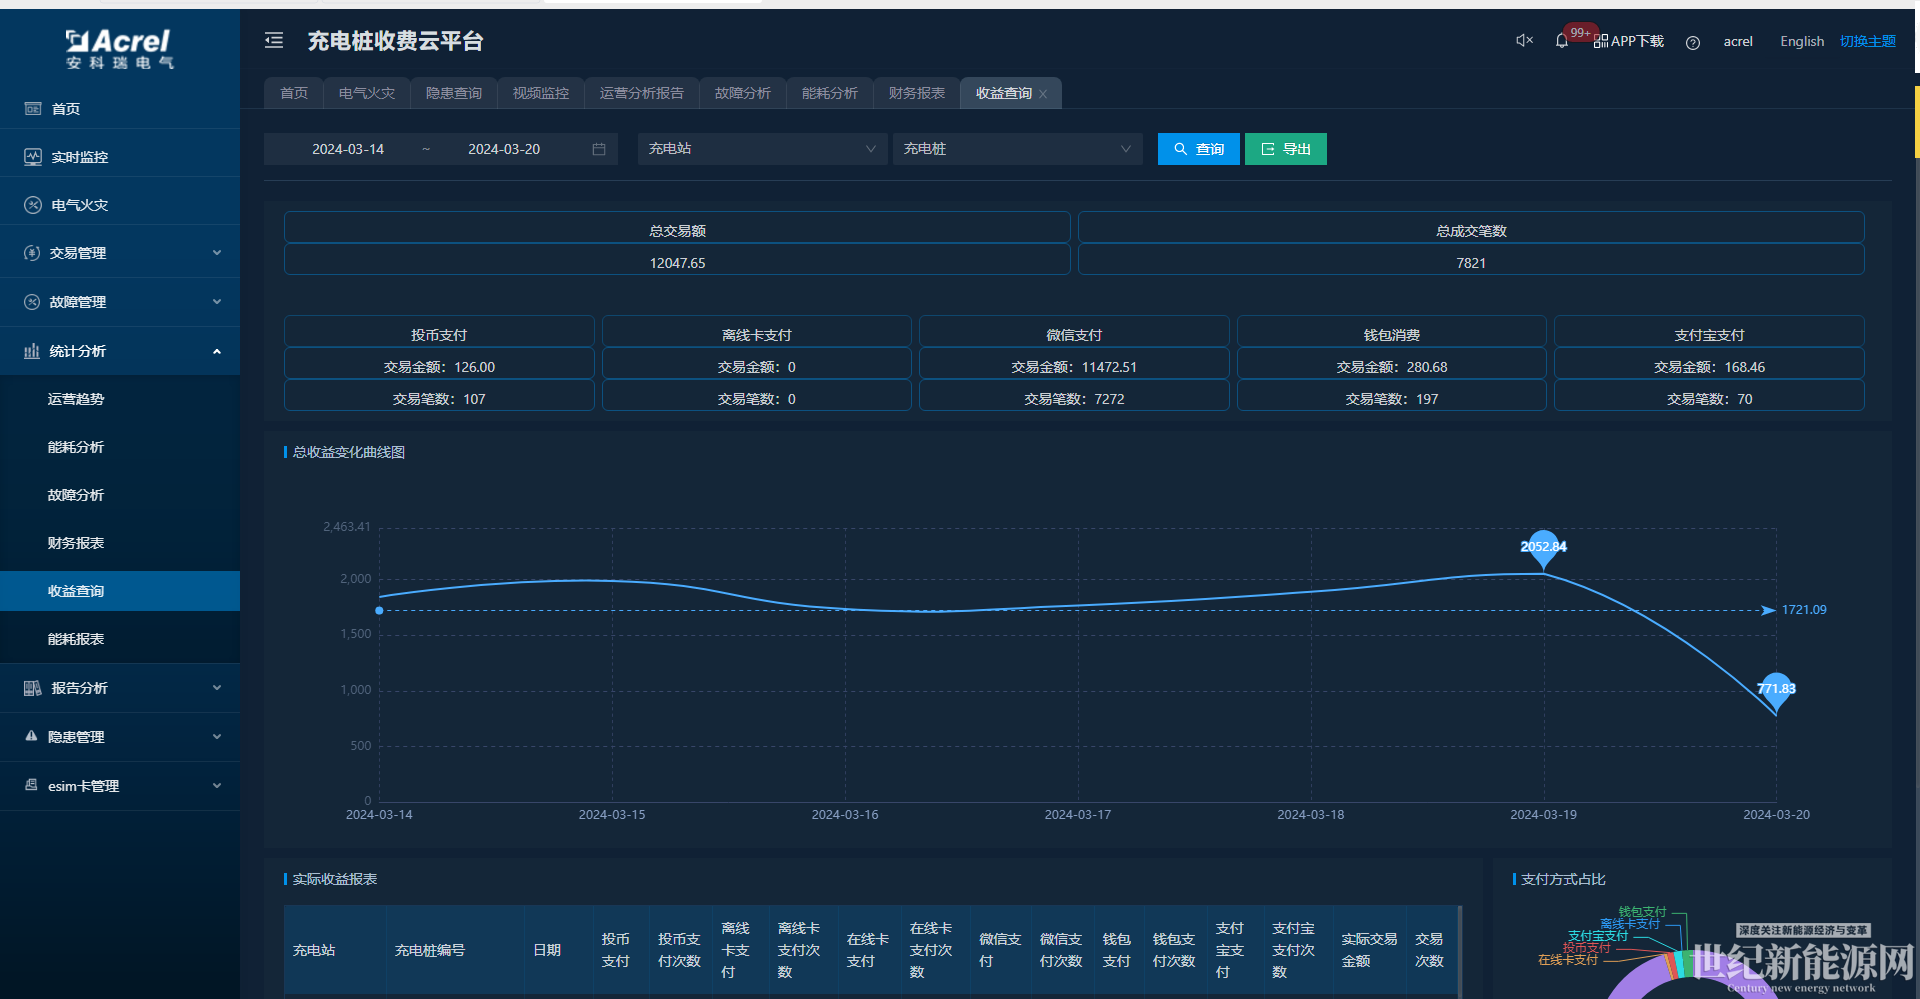Image resolution: width=1920 pixels, height=999 pixels.
Task: Select 运营趋势 in the sidebar
Action: coord(76,399)
